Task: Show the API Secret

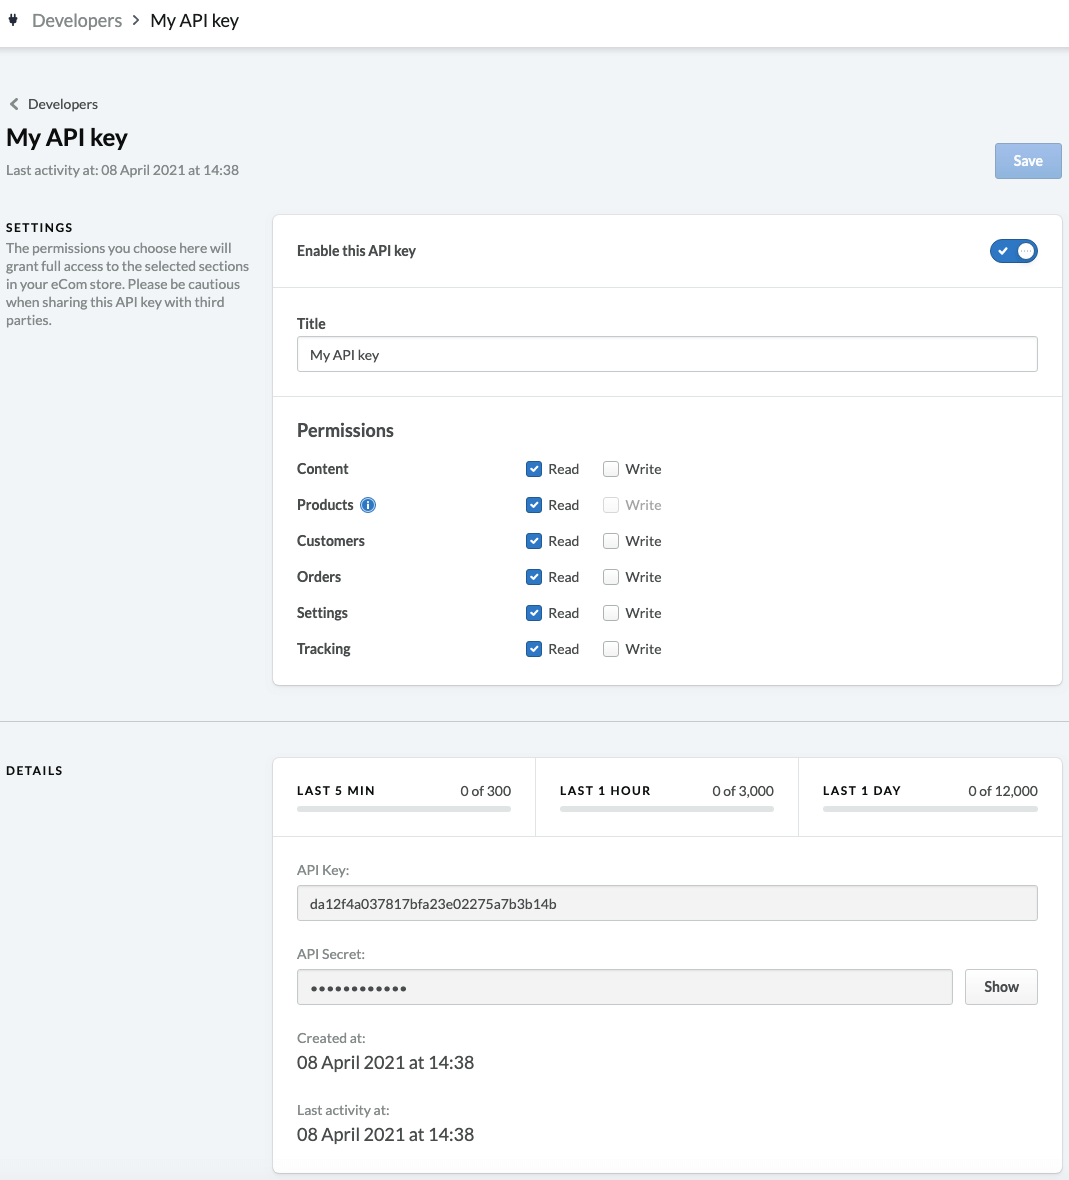Action: (1001, 987)
